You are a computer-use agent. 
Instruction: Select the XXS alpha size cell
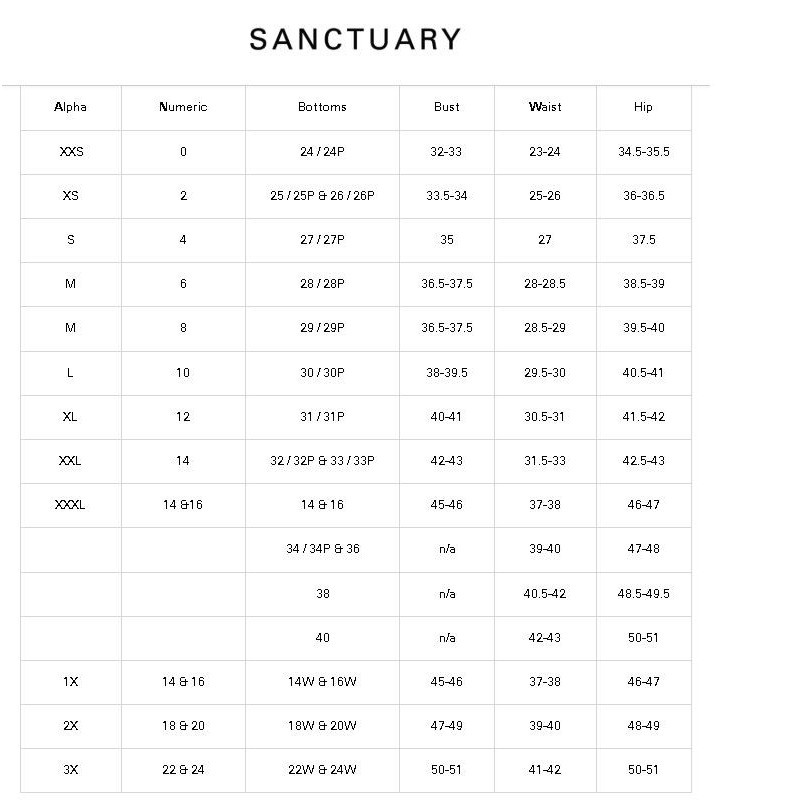pyautogui.click(x=71, y=152)
